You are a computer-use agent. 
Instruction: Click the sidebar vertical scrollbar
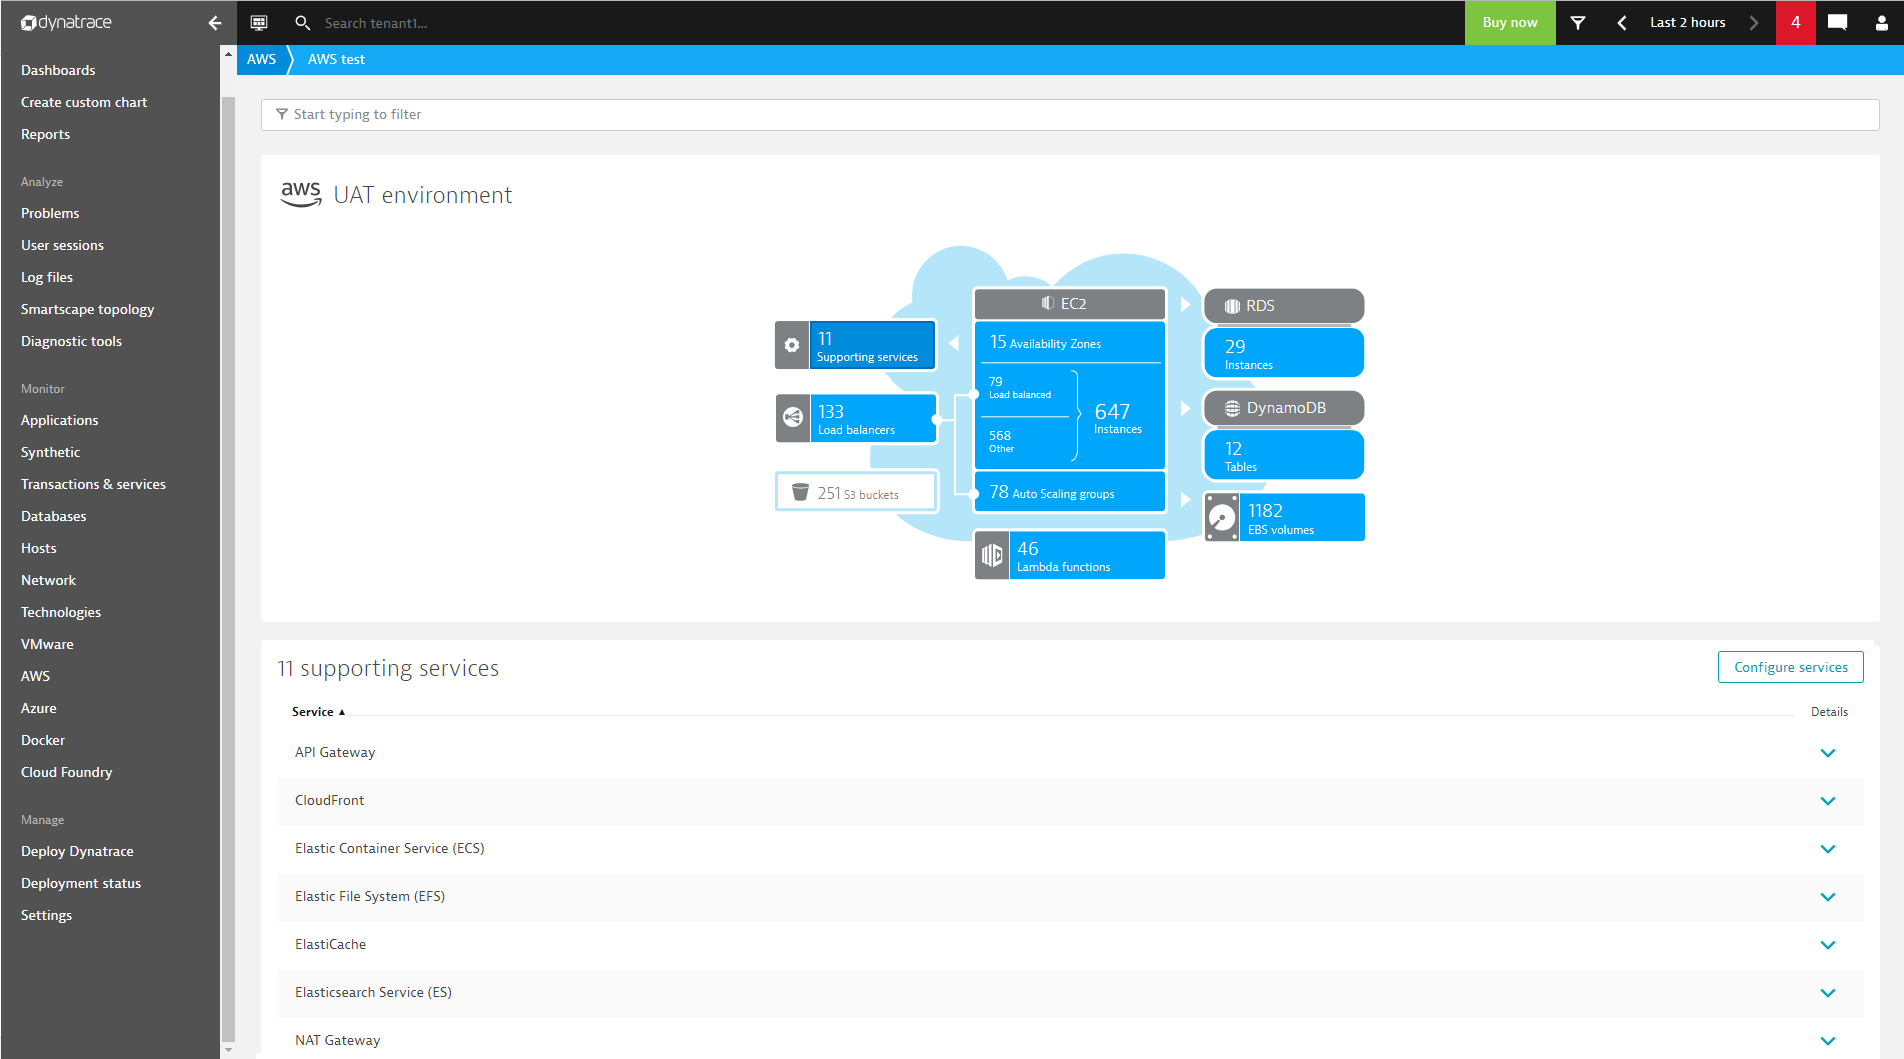[228, 570]
